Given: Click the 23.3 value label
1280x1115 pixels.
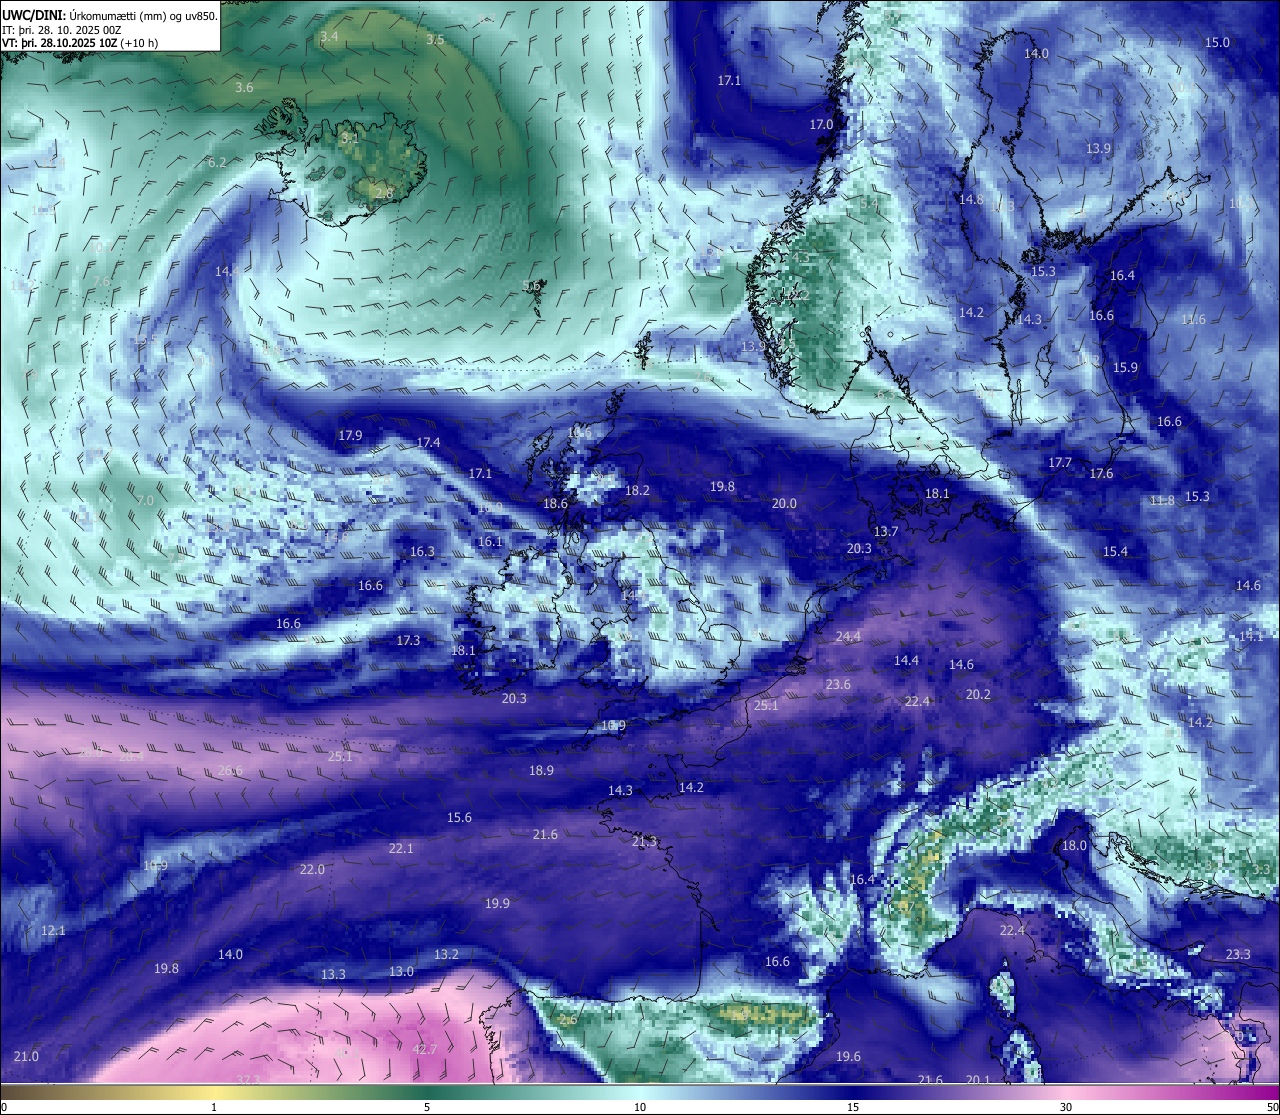Looking at the screenshot, I should [x=1238, y=955].
